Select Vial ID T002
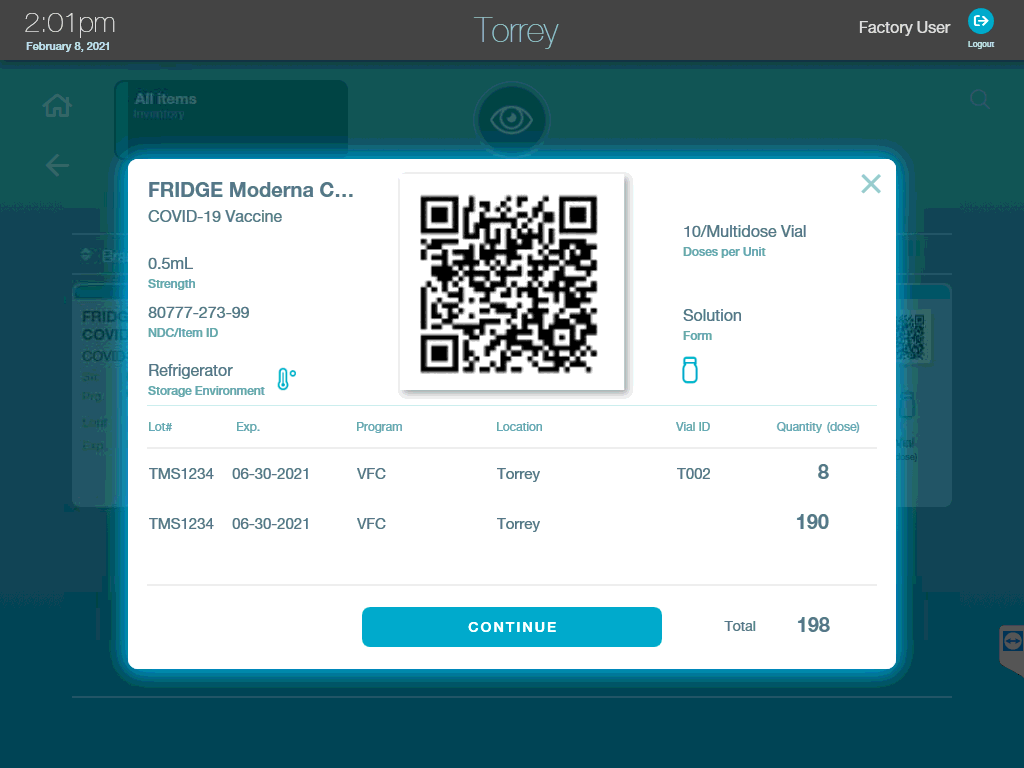1024x768 pixels. pos(694,473)
